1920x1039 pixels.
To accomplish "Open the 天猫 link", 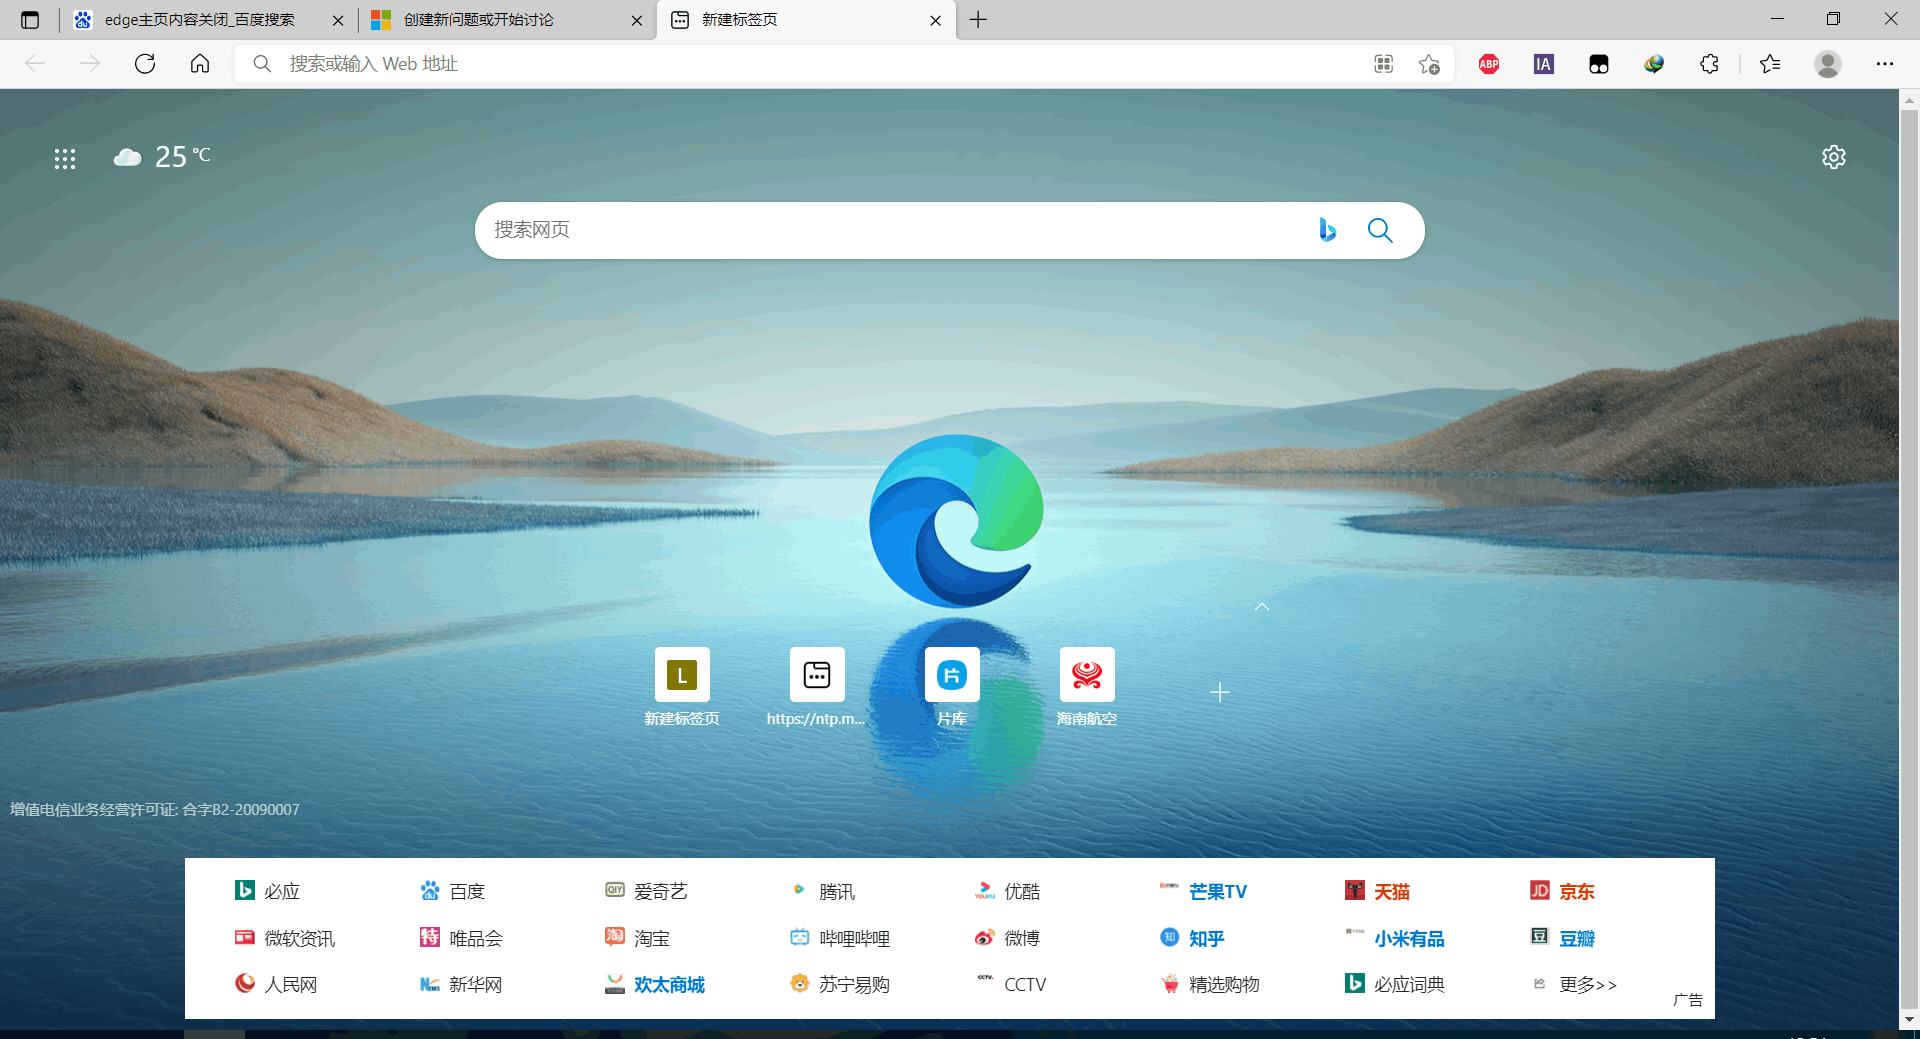I will click(x=1378, y=891).
